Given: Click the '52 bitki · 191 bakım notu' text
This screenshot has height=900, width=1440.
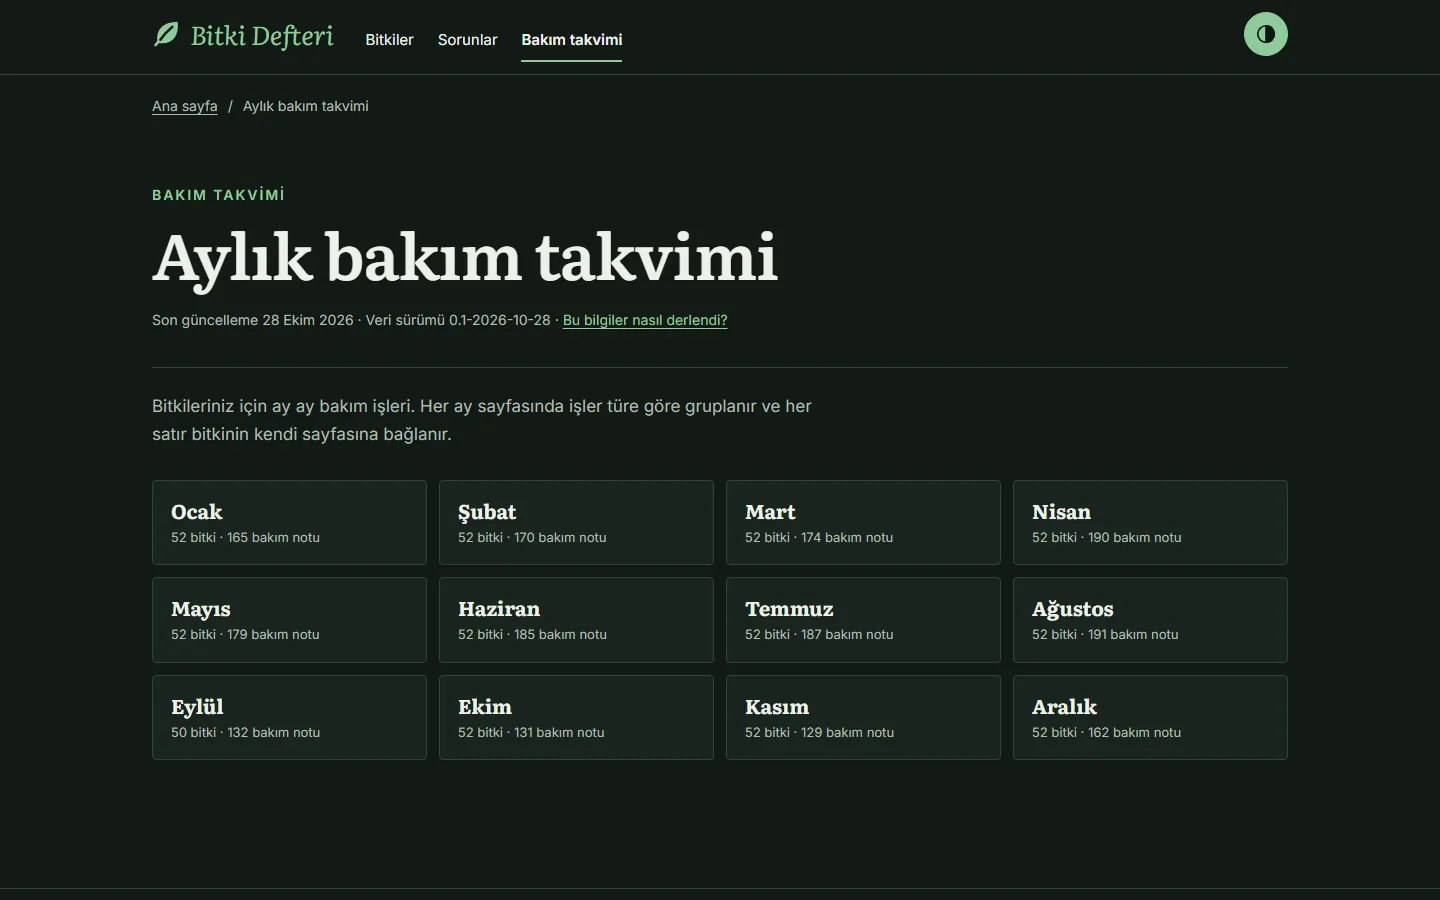Looking at the screenshot, I should point(1105,635).
